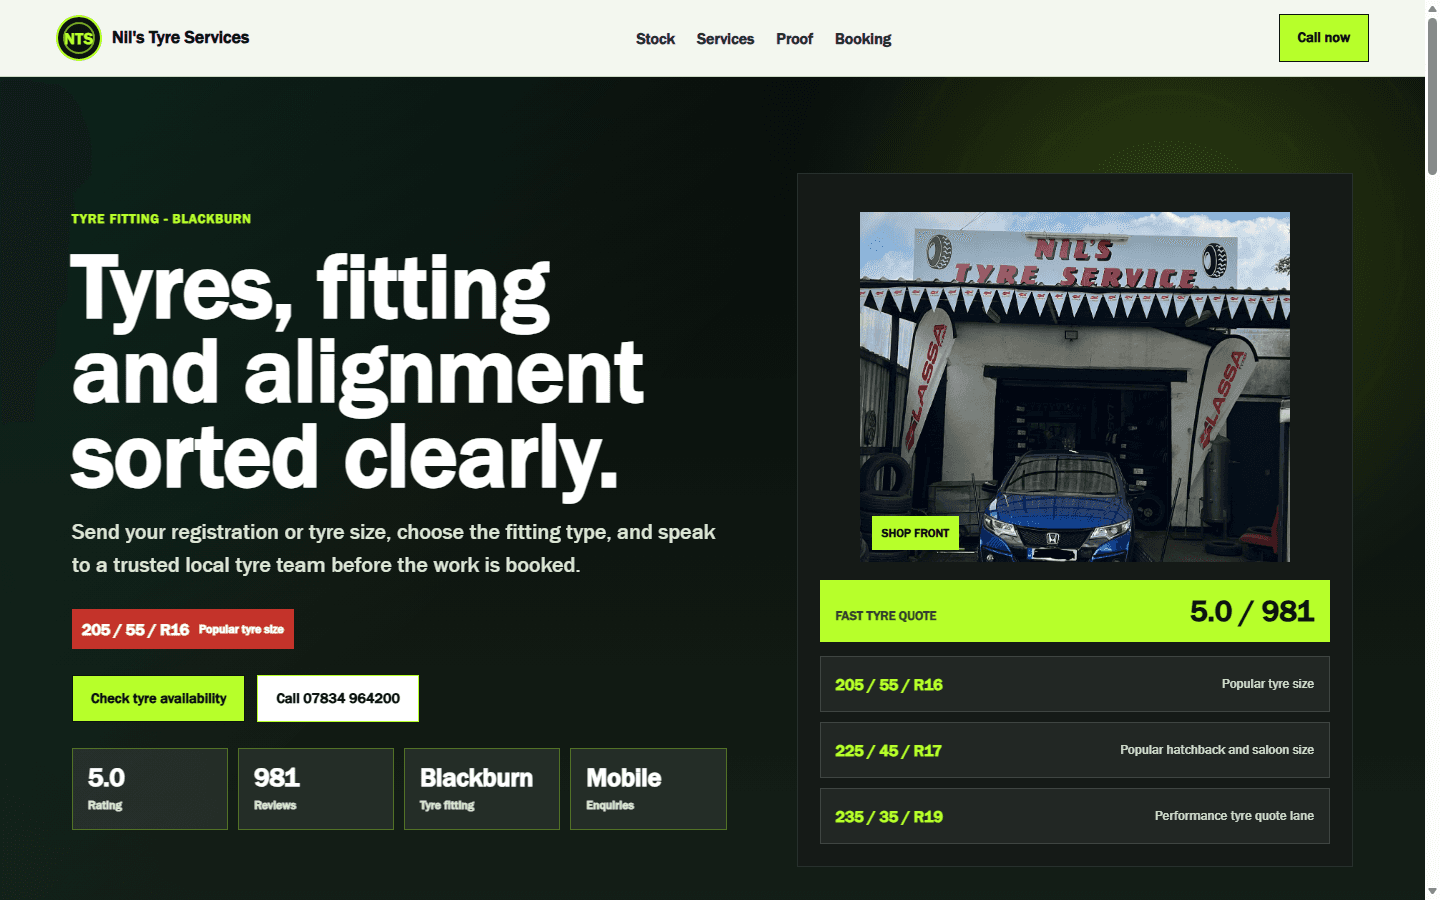Click the 'Send your registration' paragraph
Screen dimensions: 1440x900
pyautogui.click(x=394, y=548)
